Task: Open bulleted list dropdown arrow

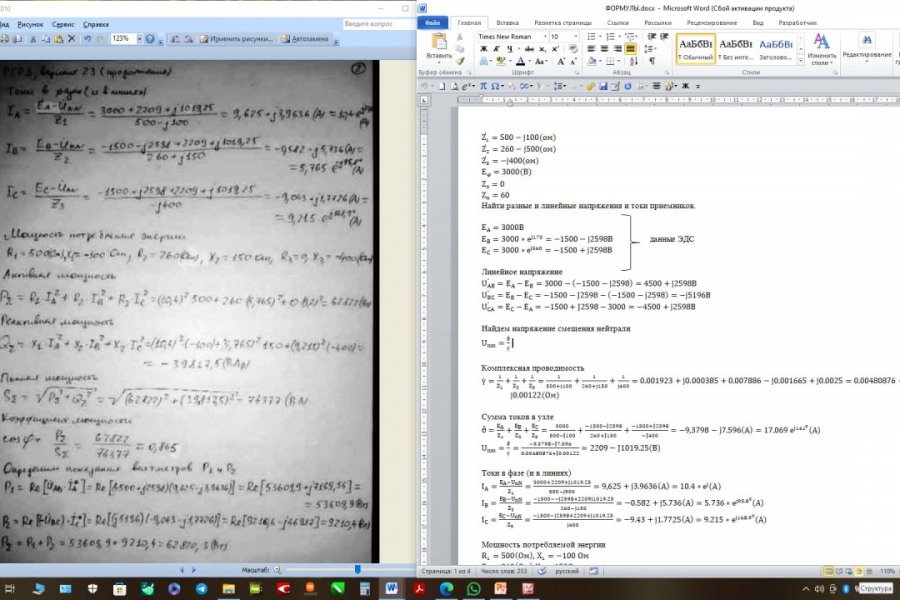Action: coord(599,37)
